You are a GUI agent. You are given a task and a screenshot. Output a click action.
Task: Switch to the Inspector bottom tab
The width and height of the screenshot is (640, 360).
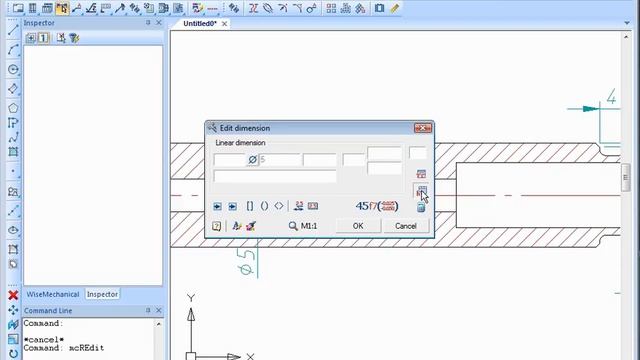pos(102,294)
